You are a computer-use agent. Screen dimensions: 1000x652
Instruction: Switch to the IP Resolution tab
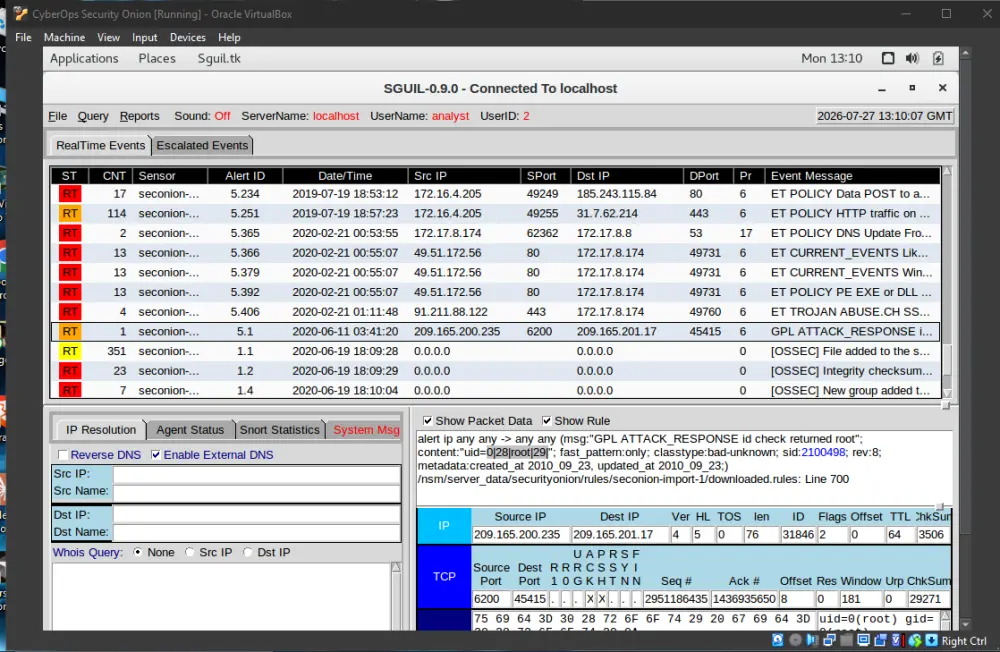point(101,430)
